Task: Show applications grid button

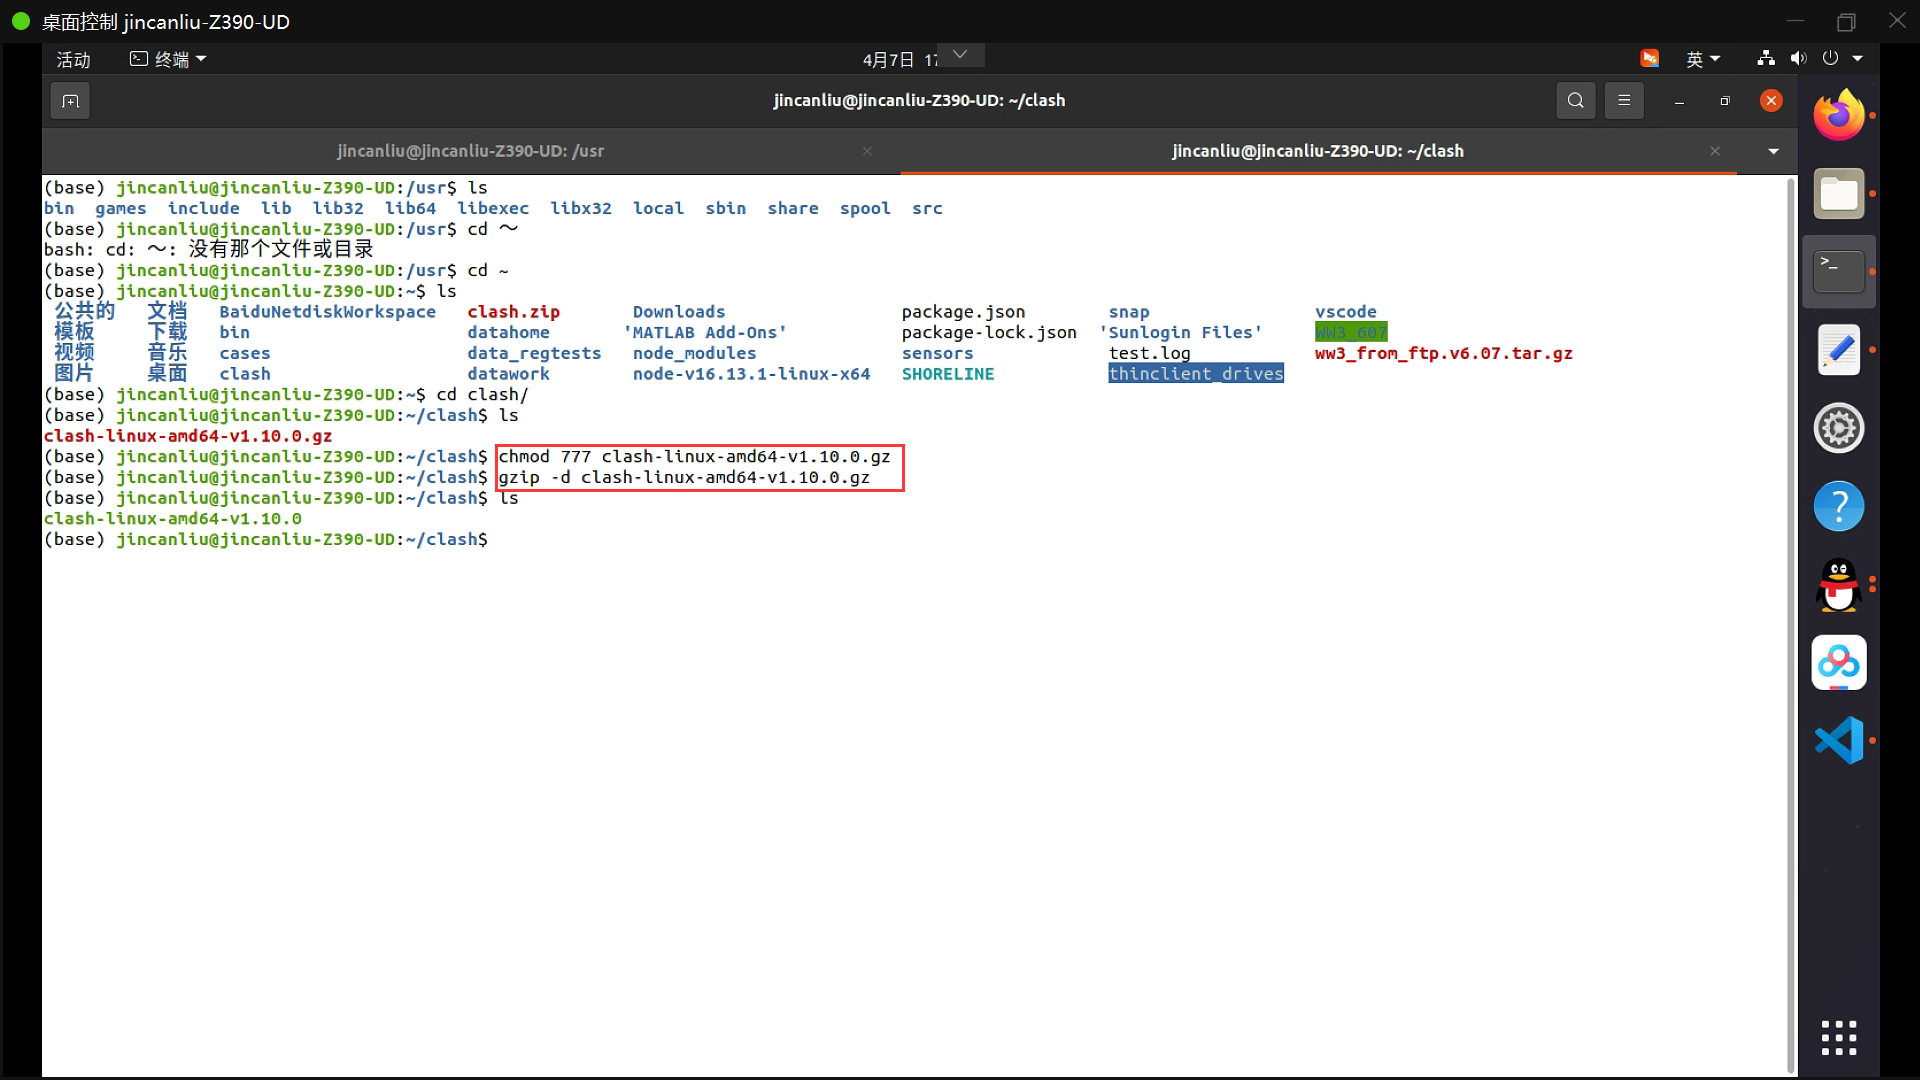Action: 1838,1038
